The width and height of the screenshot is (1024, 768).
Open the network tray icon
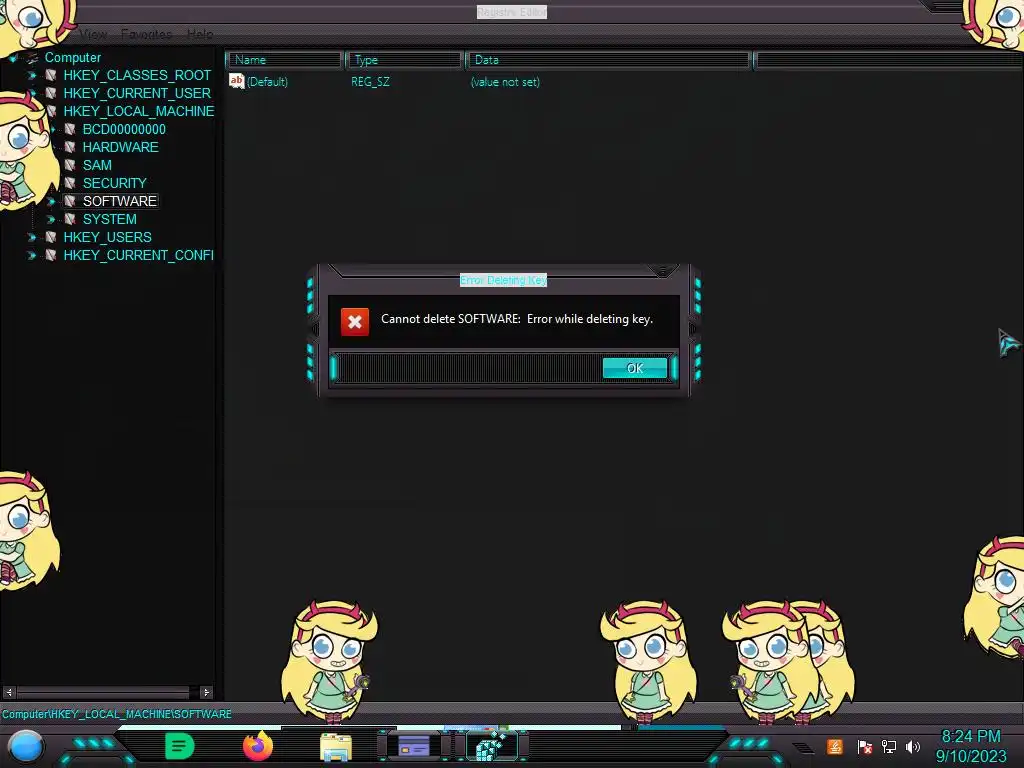tap(889, 746)
